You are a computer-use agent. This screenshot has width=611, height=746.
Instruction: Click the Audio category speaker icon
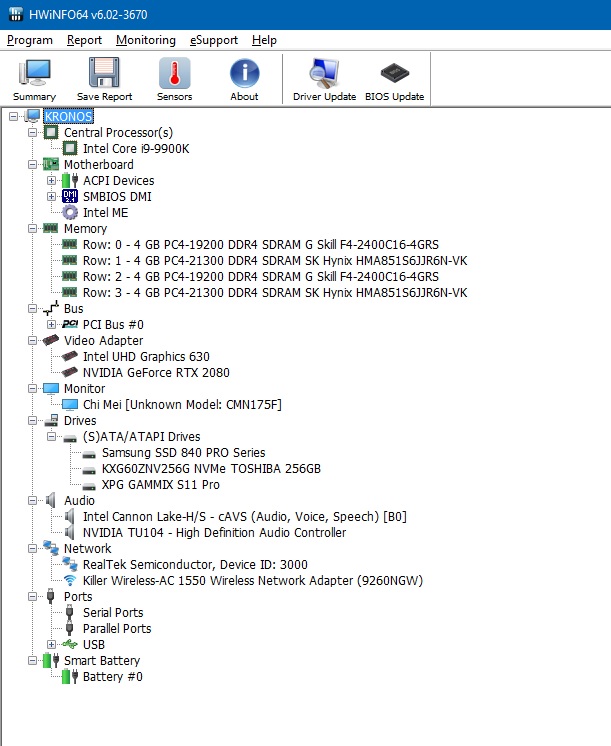tap(51, 500)
